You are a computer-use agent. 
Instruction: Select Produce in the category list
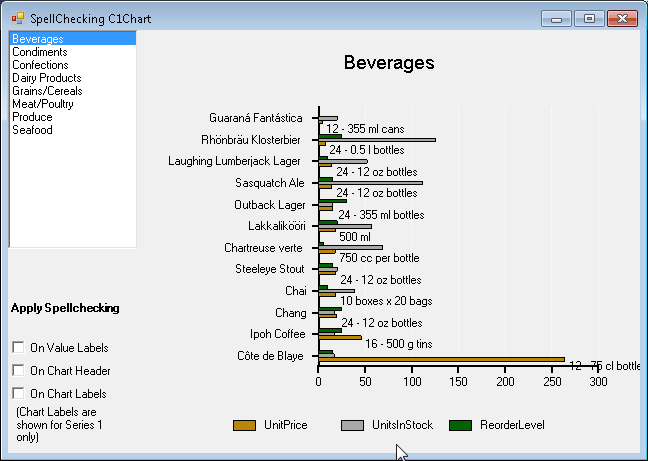(32, 117)
